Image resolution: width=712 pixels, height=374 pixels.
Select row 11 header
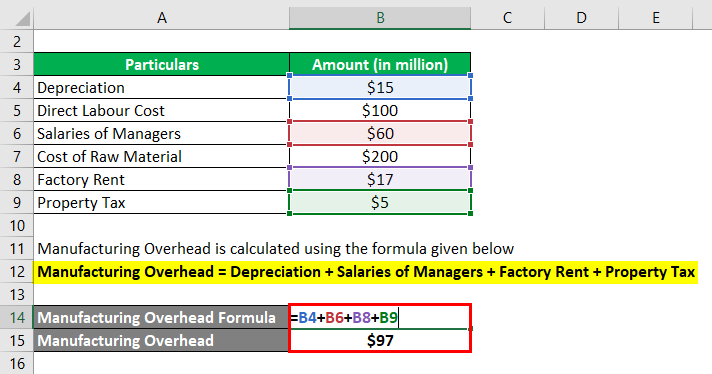[x=17, y=249]
